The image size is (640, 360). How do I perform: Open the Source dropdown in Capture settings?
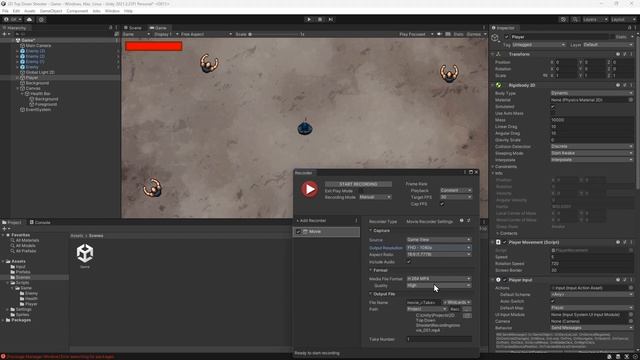point(439,240)
